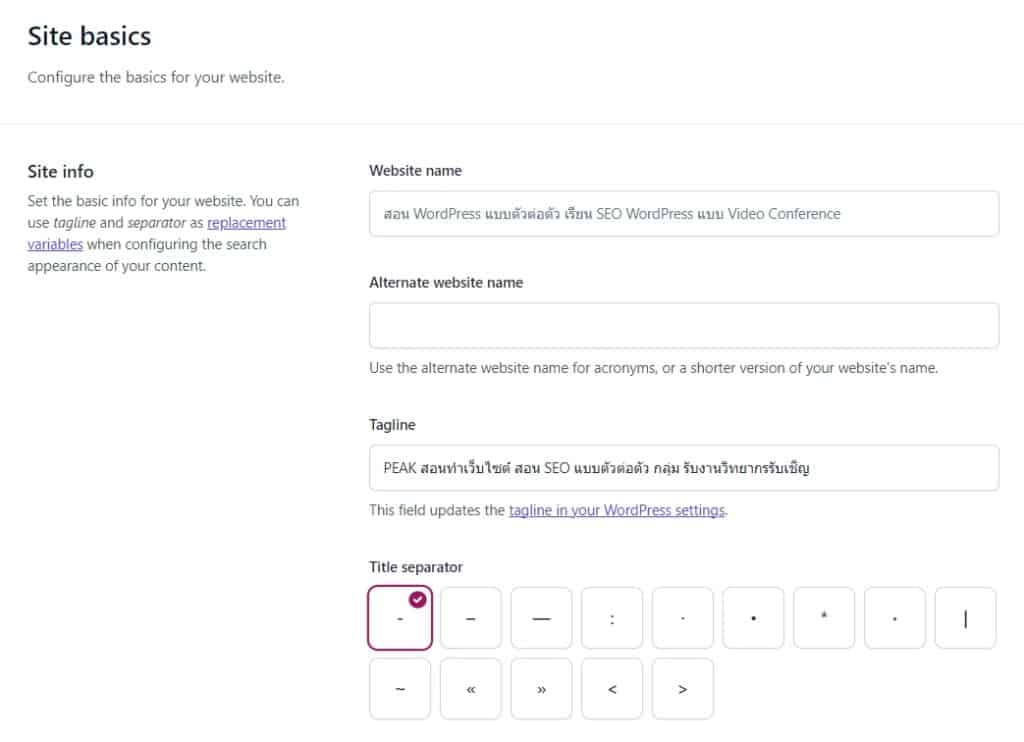Select the em dash title separator
This screenshot has height=742, width=1024.
541,618
